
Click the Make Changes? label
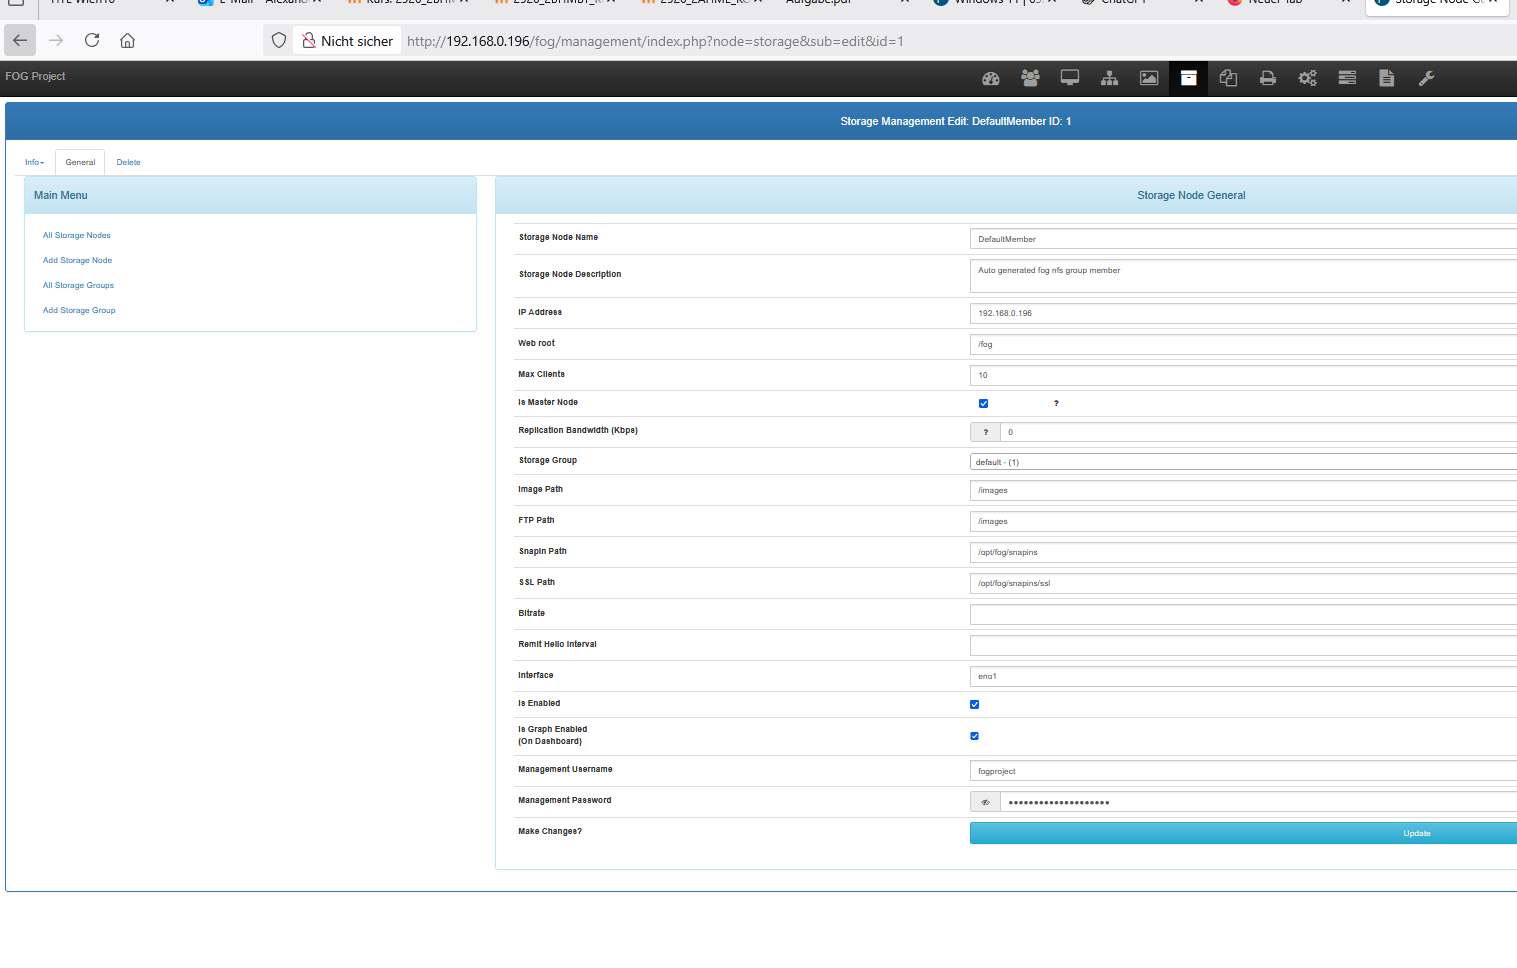pyautogui.click(x=550, y=831)
